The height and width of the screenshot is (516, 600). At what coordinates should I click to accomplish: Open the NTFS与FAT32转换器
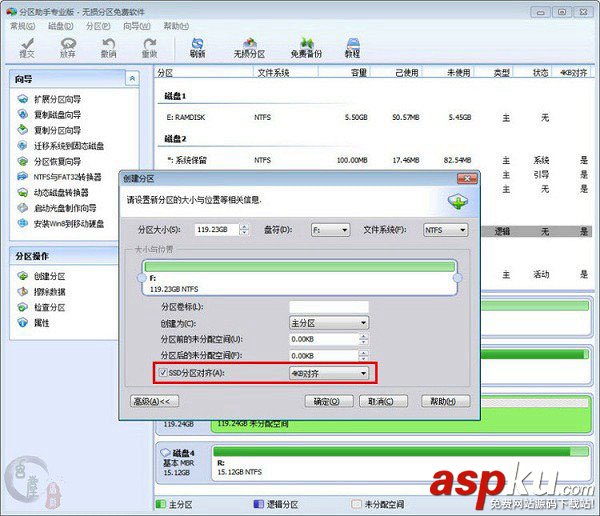(x=59, y=177)
